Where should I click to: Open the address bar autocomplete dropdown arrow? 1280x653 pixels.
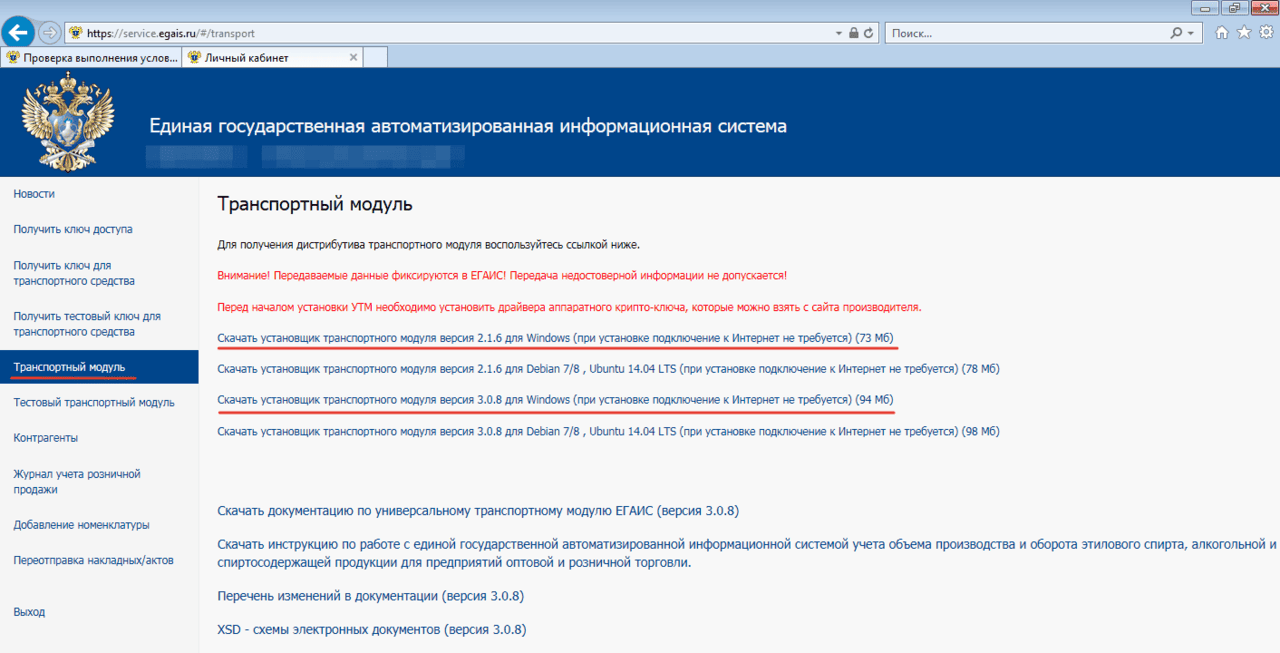838,33
